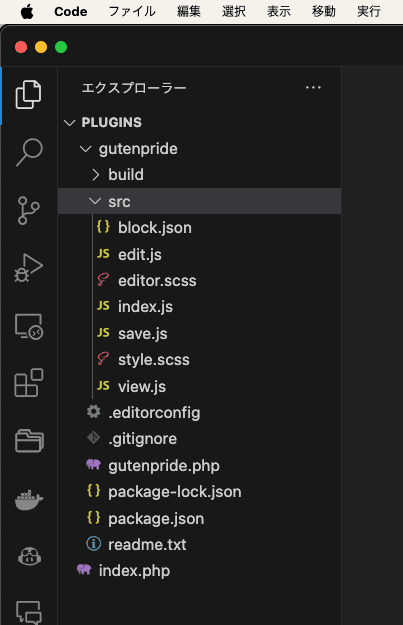Open the Docker view icon

pos(29,500)
